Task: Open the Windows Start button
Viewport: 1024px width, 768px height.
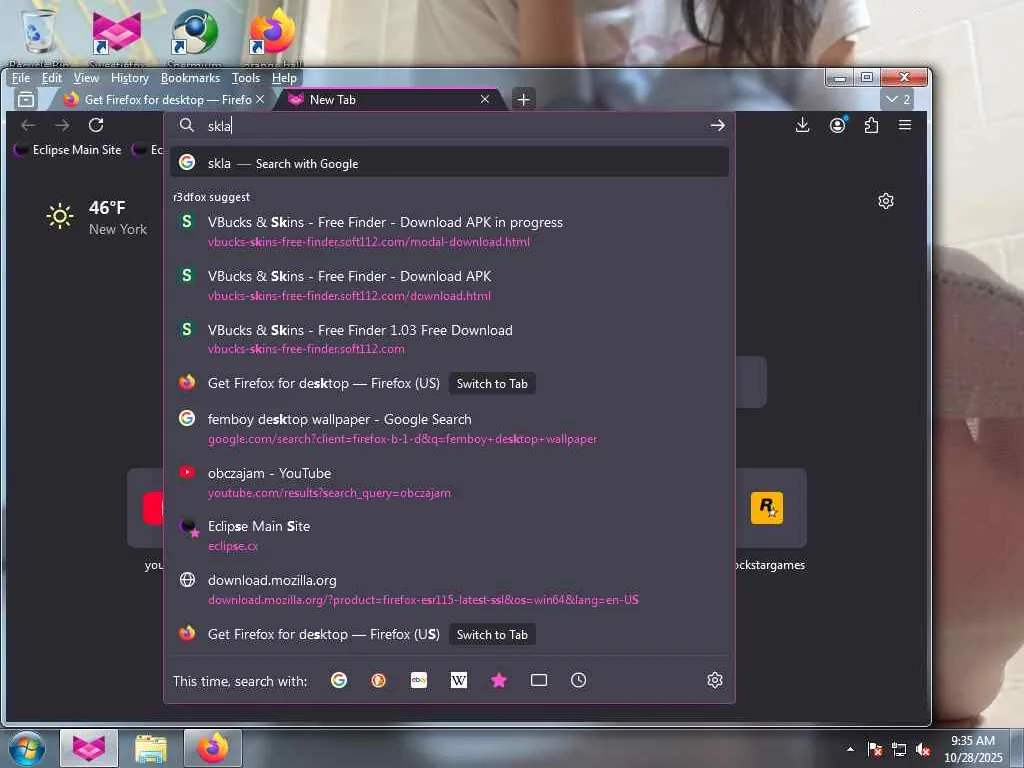Action: tap(26, 748)
